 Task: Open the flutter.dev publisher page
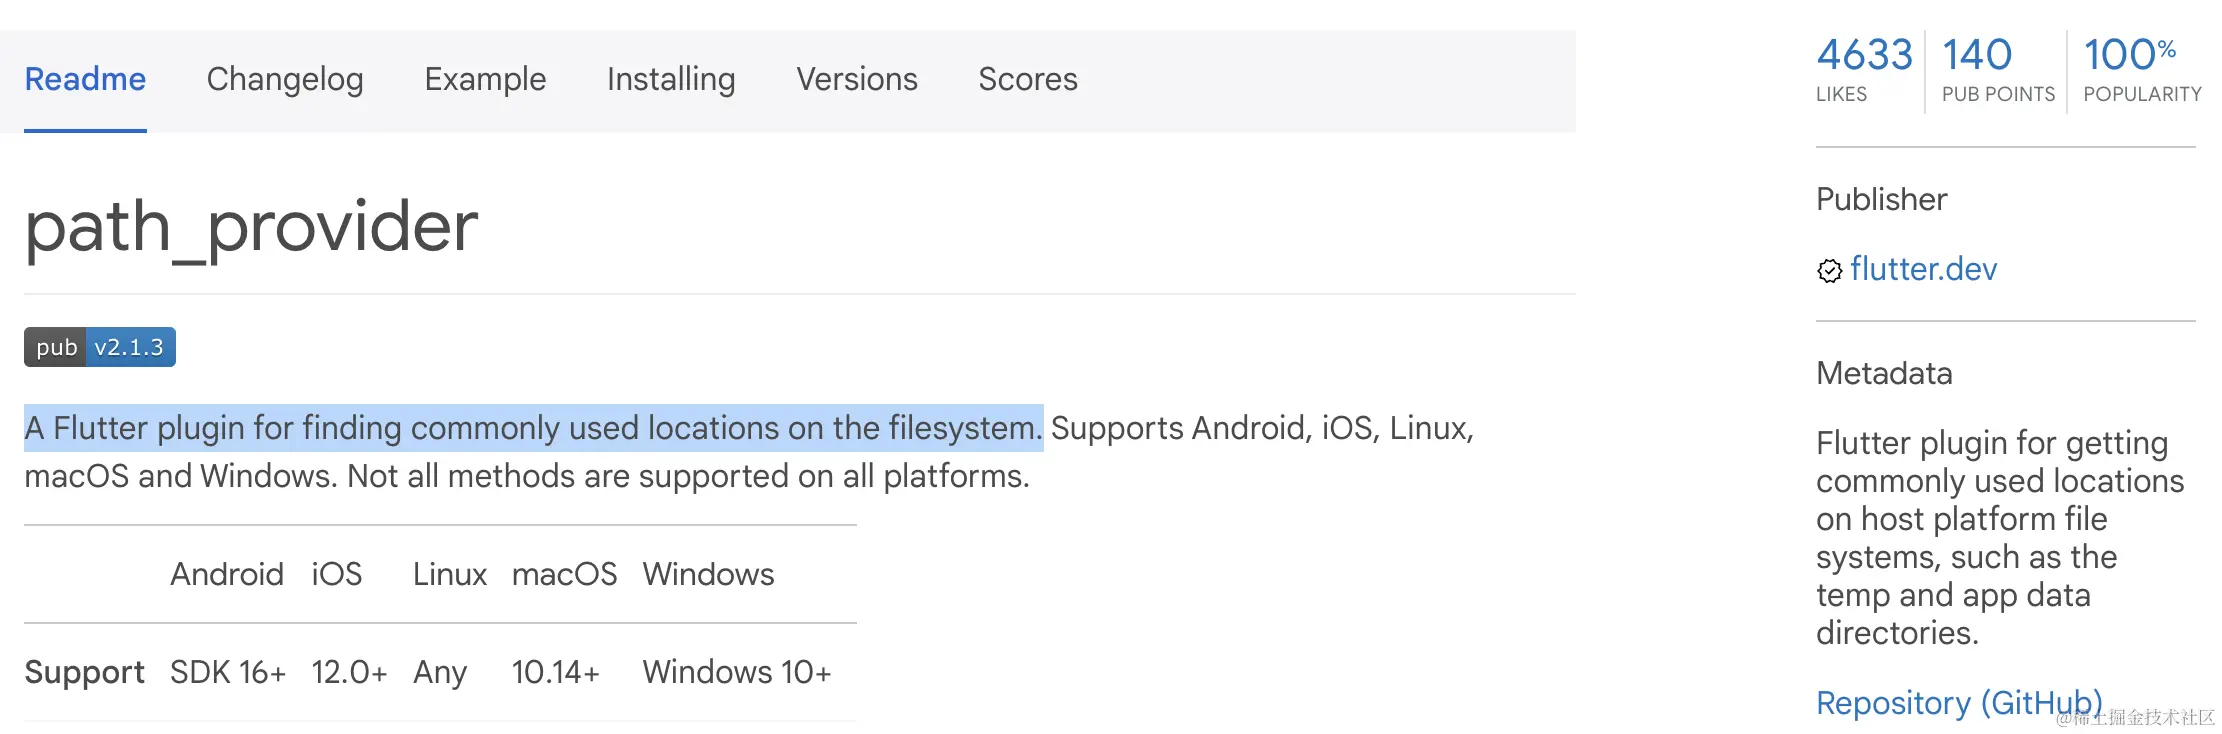[1923, 270]
